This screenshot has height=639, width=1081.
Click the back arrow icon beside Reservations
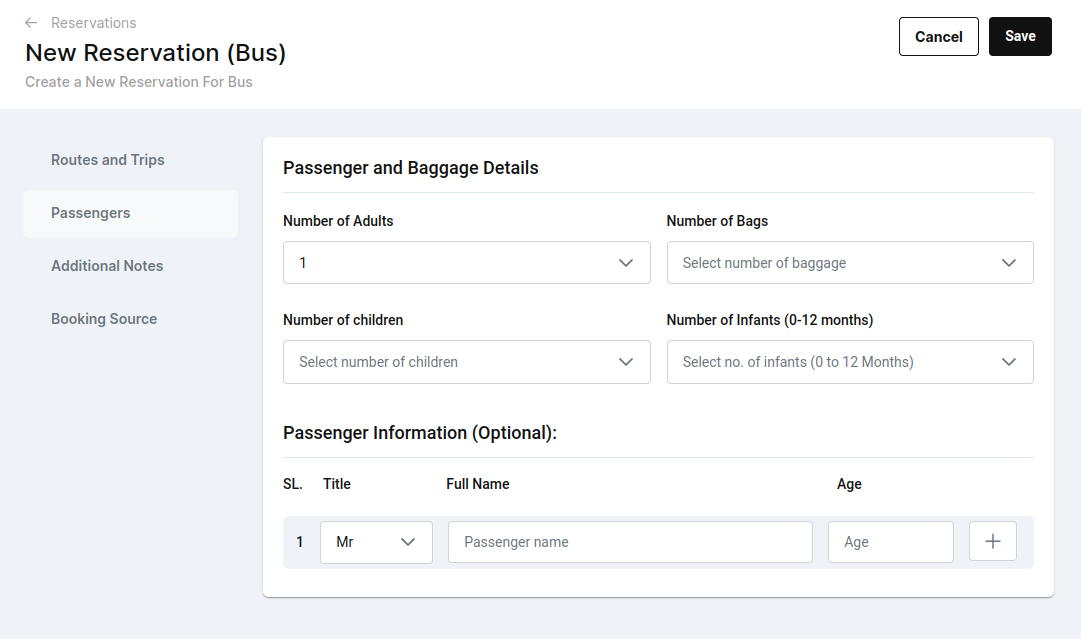point(31,23)
